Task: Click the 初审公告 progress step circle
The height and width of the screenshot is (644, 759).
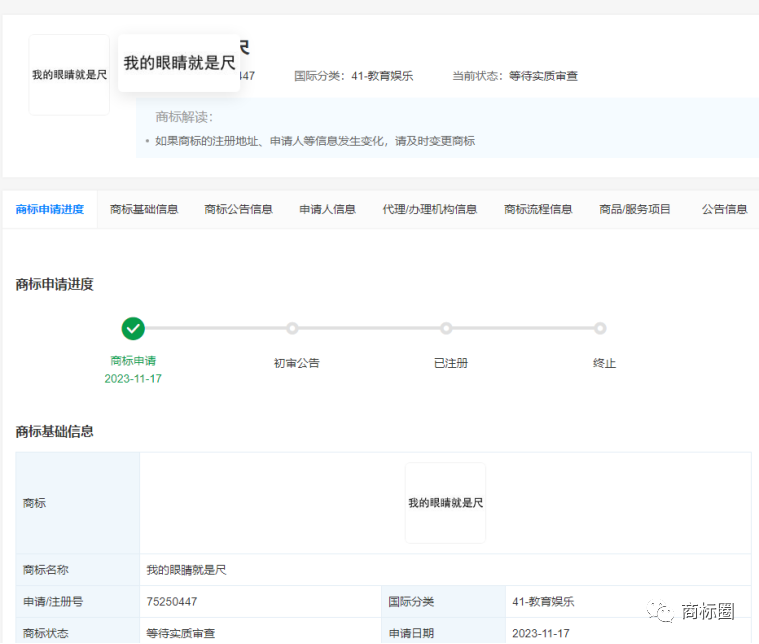Action: click(x=292, y=328)
